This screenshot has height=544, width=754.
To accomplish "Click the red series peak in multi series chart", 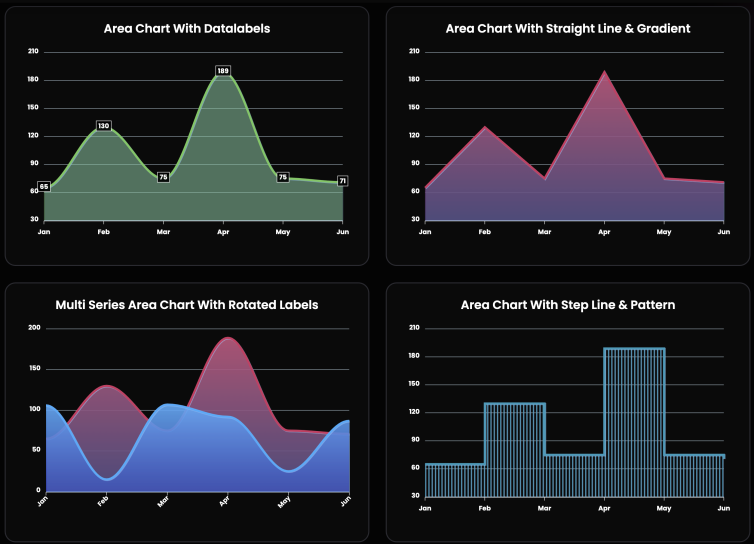I will coord(228,338).
